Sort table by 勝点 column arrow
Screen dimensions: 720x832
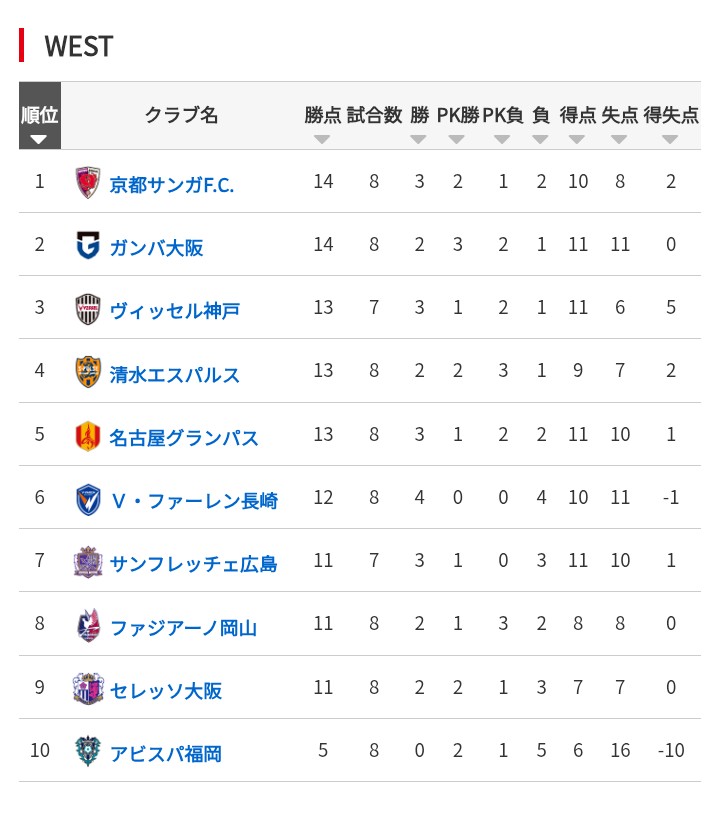point(322,139)
